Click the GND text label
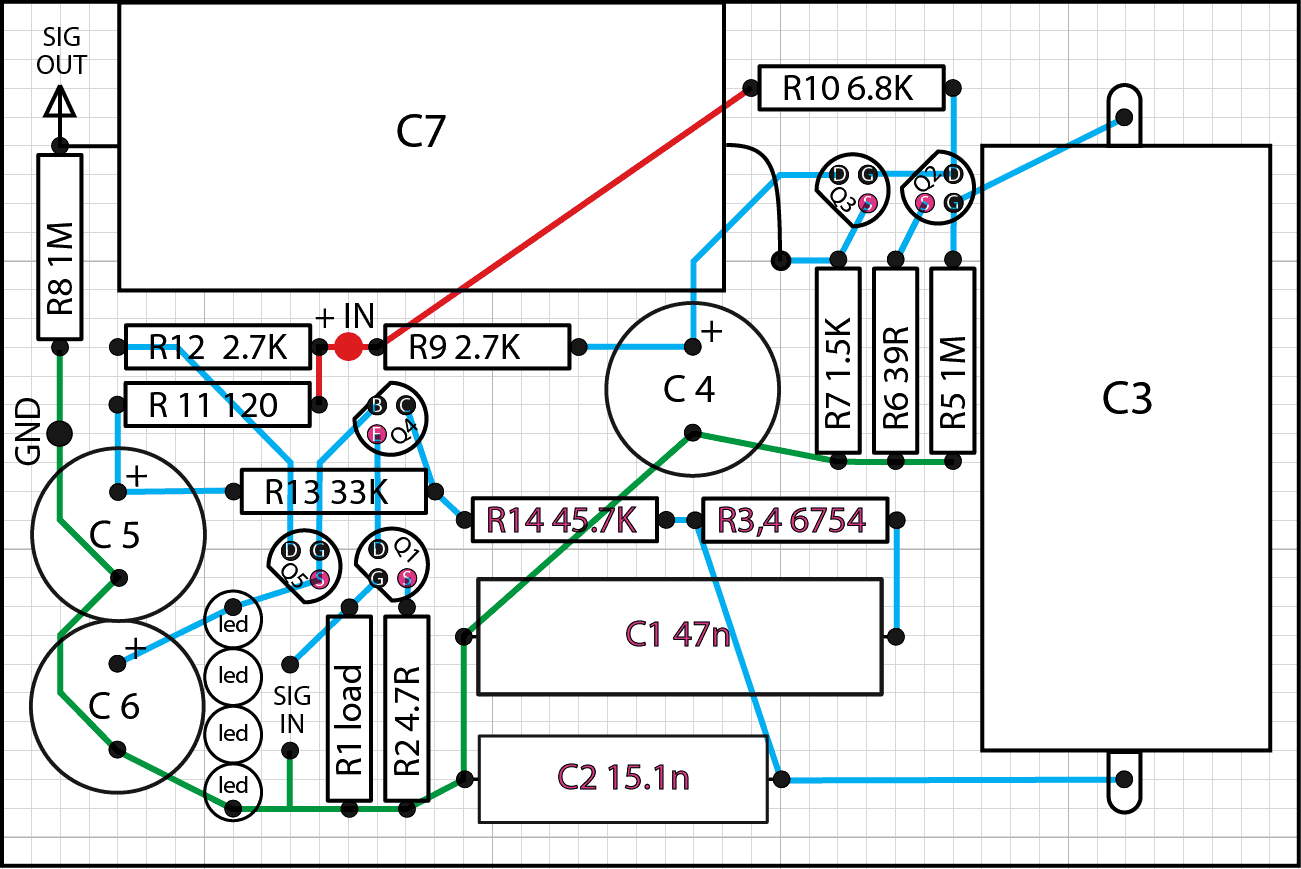Image resolution: width=1301 pixels, height=869 pixels. pos(30,432)
